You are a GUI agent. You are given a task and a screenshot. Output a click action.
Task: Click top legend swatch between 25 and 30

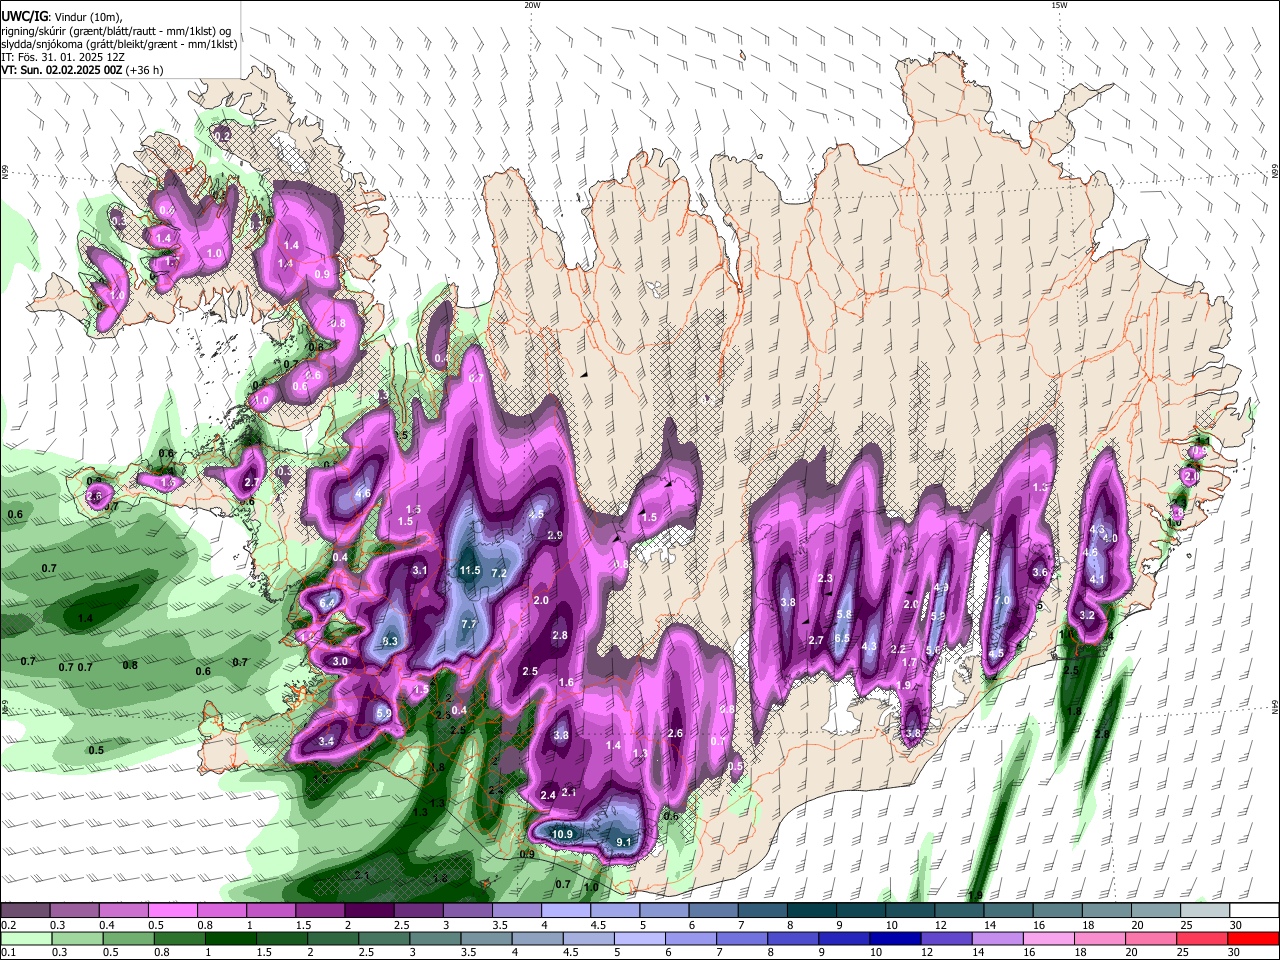click(x=1206, y=910)
